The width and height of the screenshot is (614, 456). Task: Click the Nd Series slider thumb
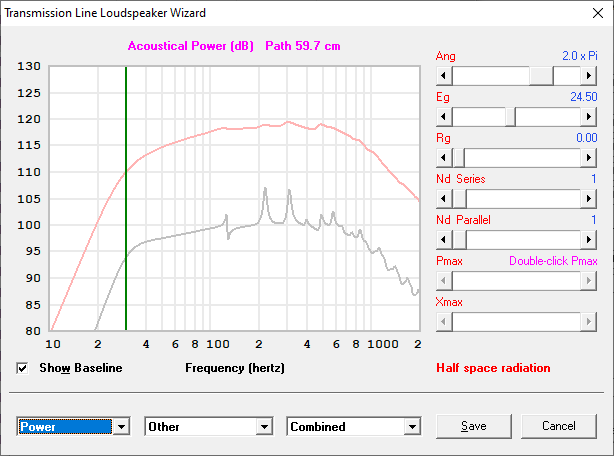coord(459,199)
